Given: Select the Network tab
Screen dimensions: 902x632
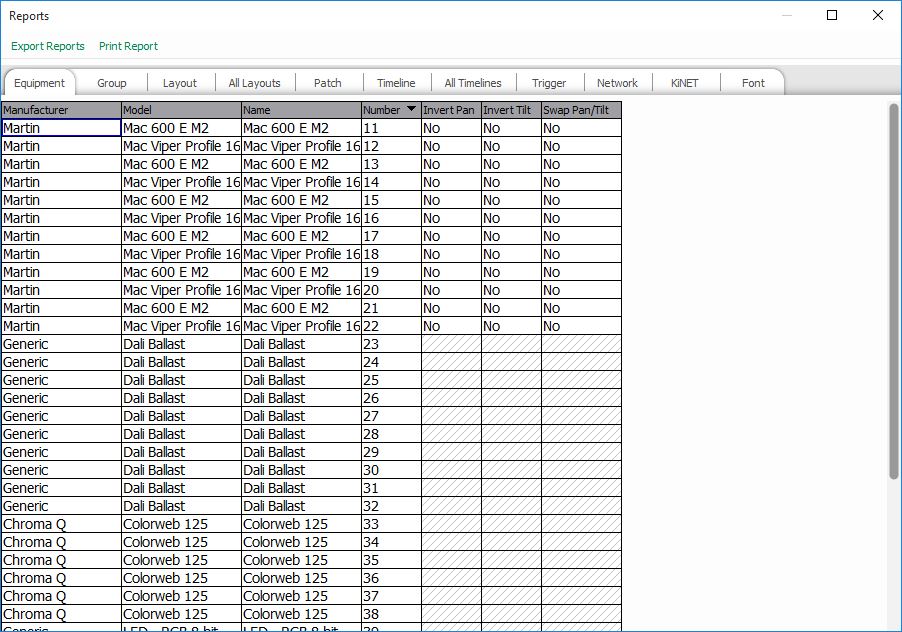Looking at the screenshot, I should 617,83.
